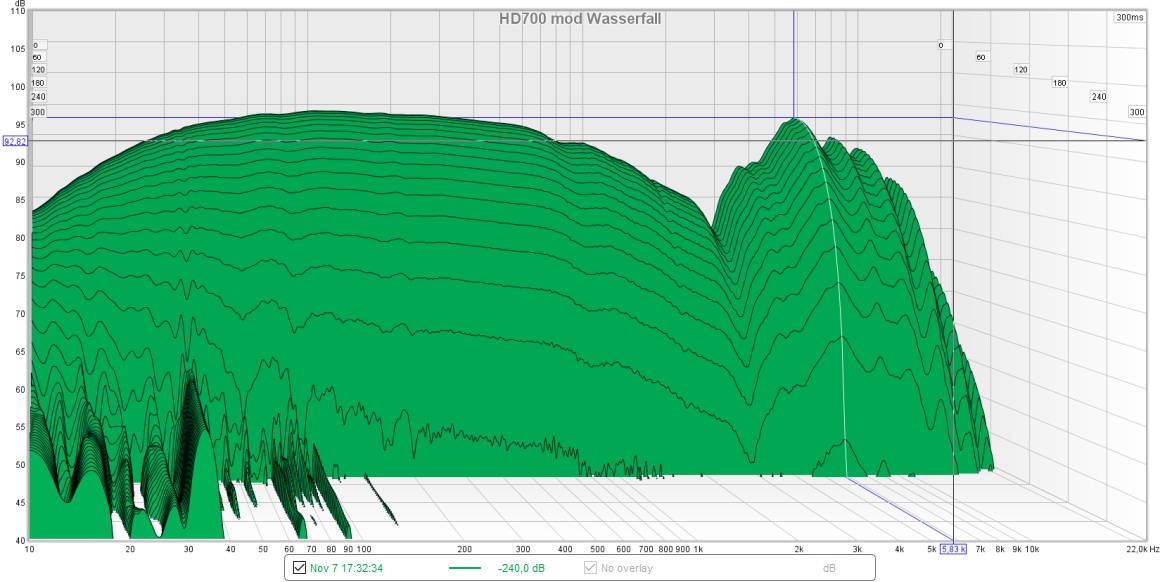Click the 240 slice label on left side
The image size is (1160, 582).
(39, 94)
